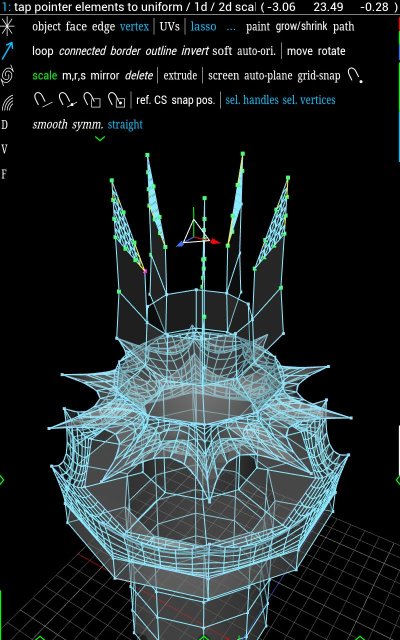The width and height of the screenshot is (400, 640).
Task: Select the pivot-with-arrow icon in fourth row
Action: point(67,100)
